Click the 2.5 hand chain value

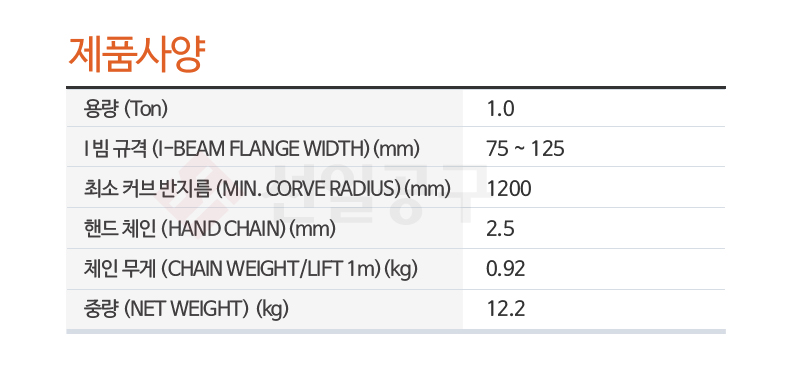pos(501,230)
